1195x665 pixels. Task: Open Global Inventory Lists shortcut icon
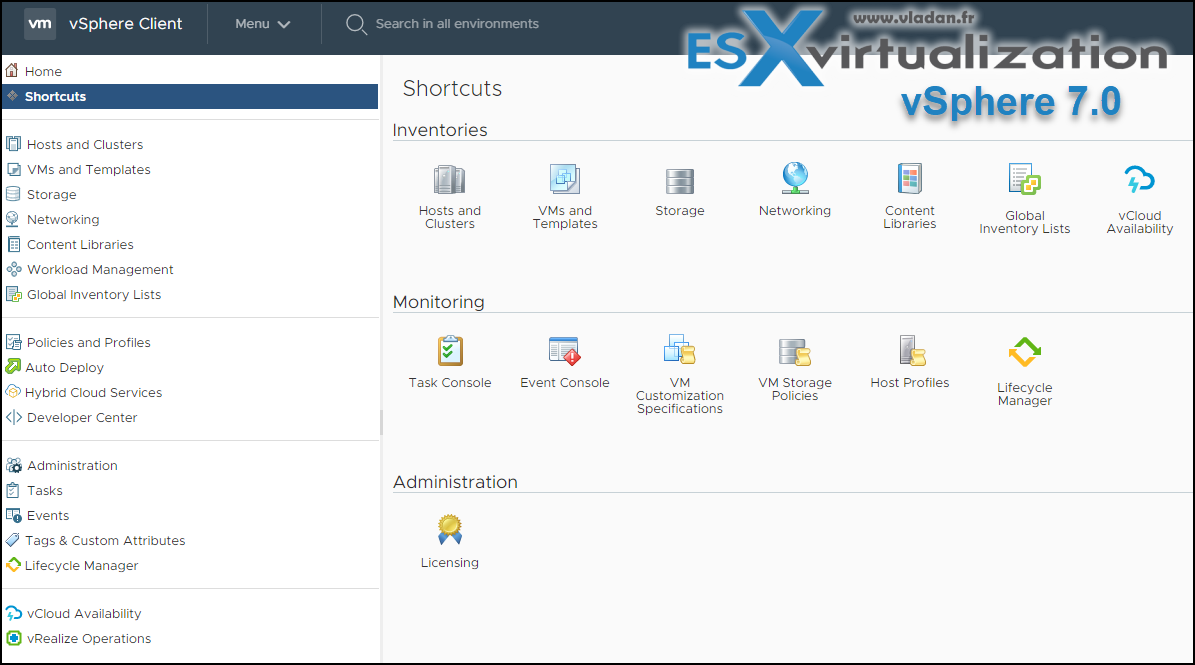click(1024, 180)
